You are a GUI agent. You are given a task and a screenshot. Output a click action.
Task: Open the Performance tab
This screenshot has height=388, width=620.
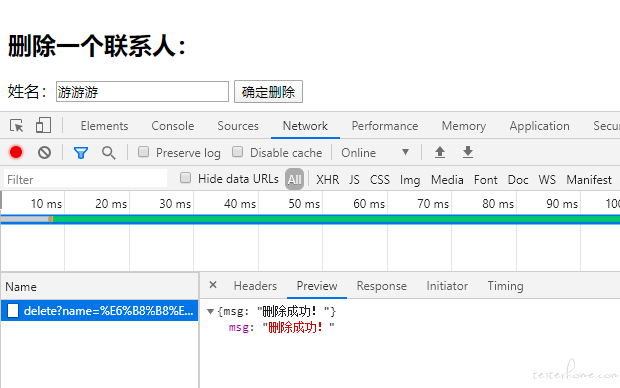[x=385, y=126]
